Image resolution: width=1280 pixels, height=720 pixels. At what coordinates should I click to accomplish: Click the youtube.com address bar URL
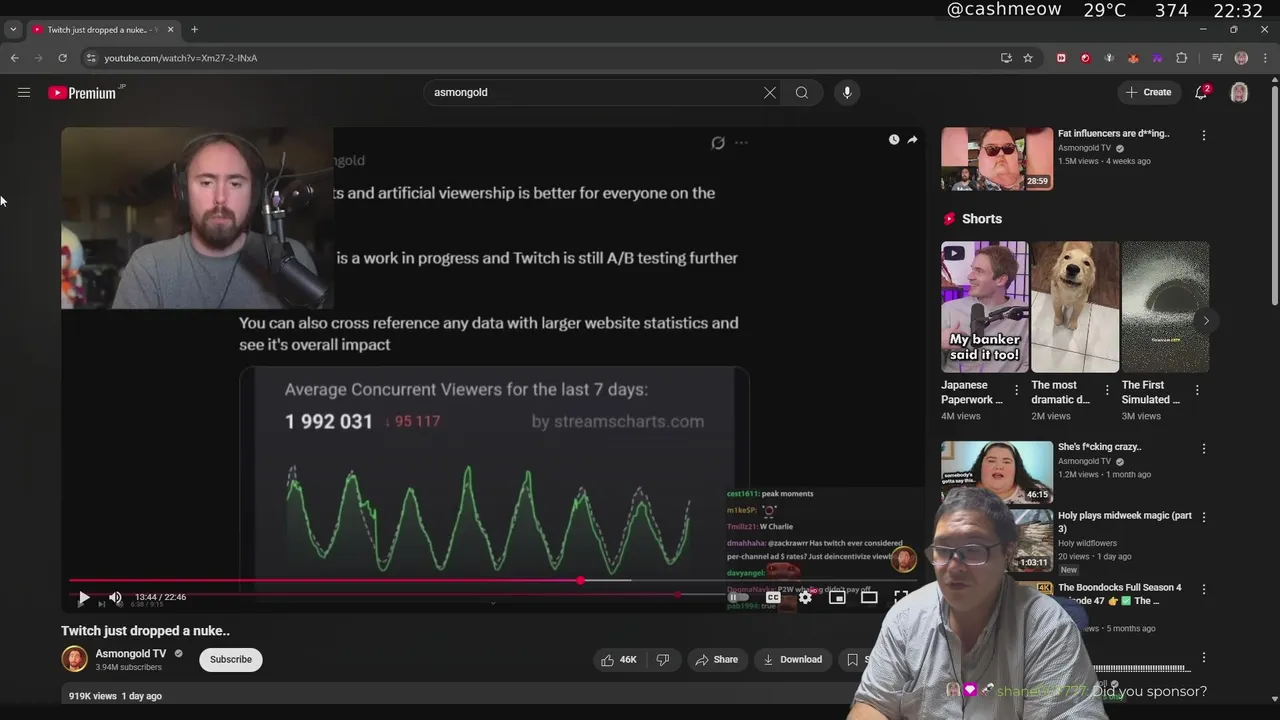point(181,58)
